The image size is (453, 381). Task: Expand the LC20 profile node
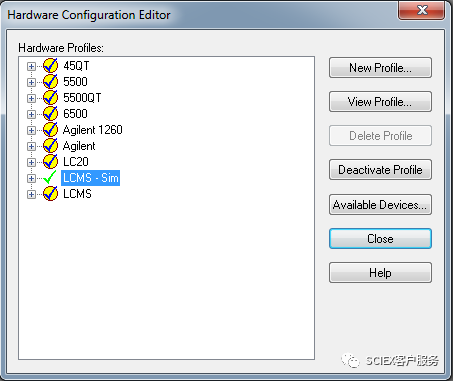pyautogui.click(x=31, y=162)
